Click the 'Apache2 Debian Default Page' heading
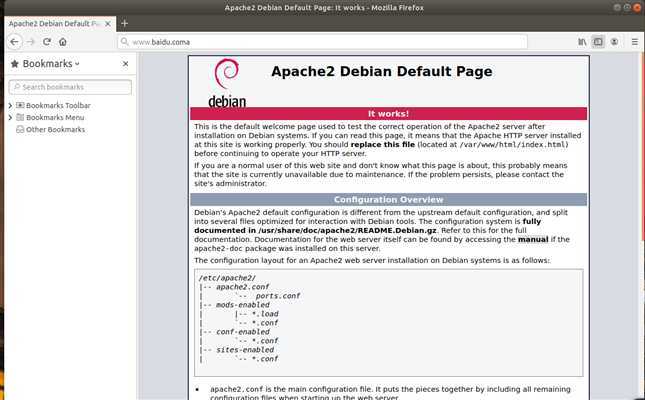This screenshot has width=645, height=400. pyautogui.click(x=382, y=71)
